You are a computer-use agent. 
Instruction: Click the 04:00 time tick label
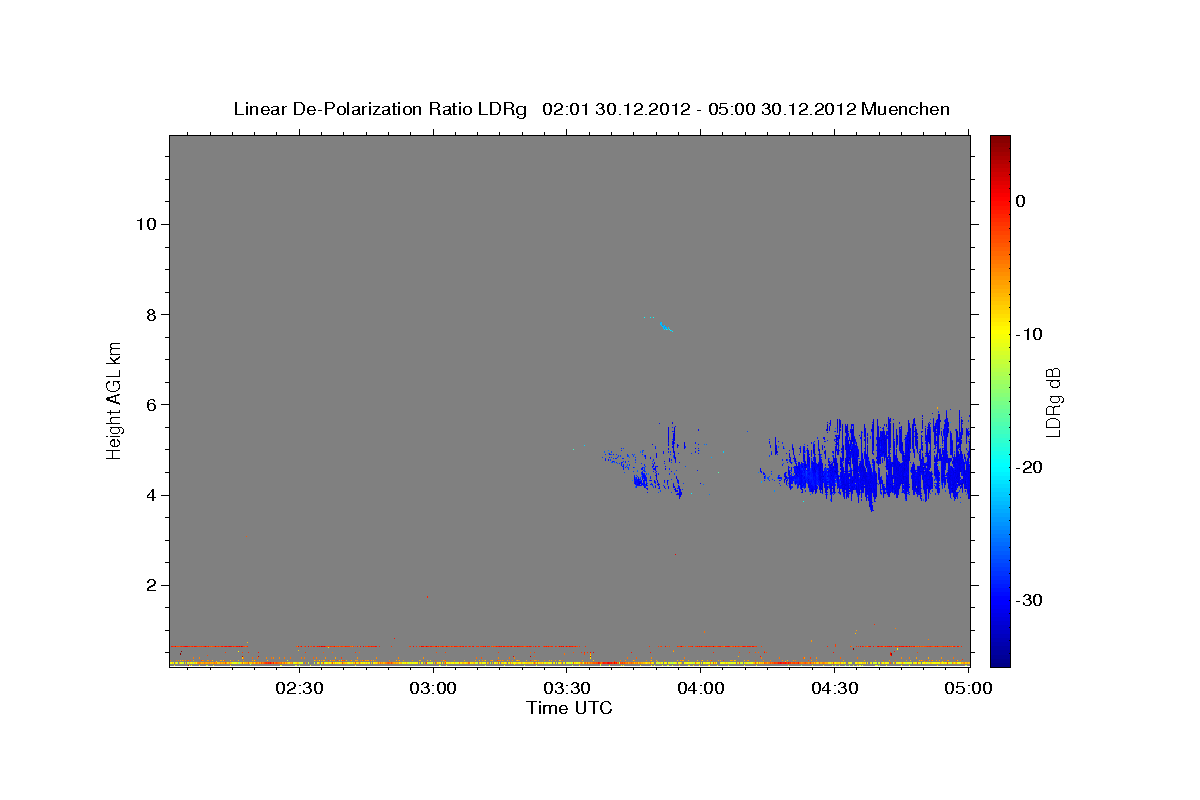click(701, 688)
